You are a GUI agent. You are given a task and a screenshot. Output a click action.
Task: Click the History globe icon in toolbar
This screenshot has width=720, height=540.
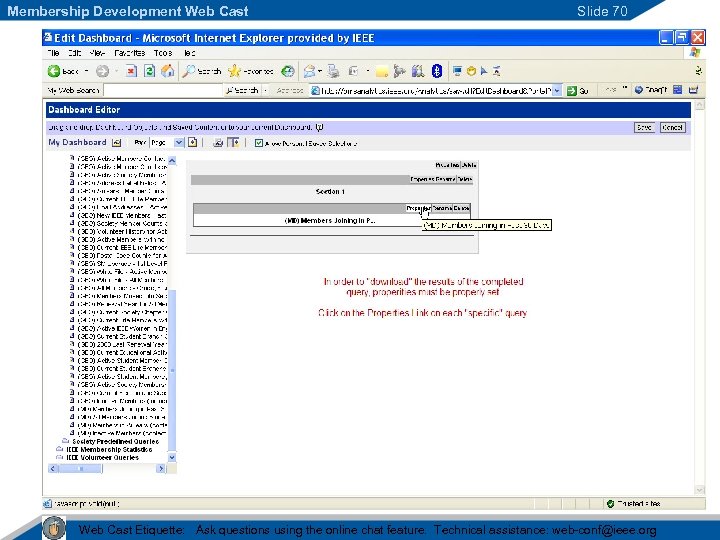click(288, 71)
